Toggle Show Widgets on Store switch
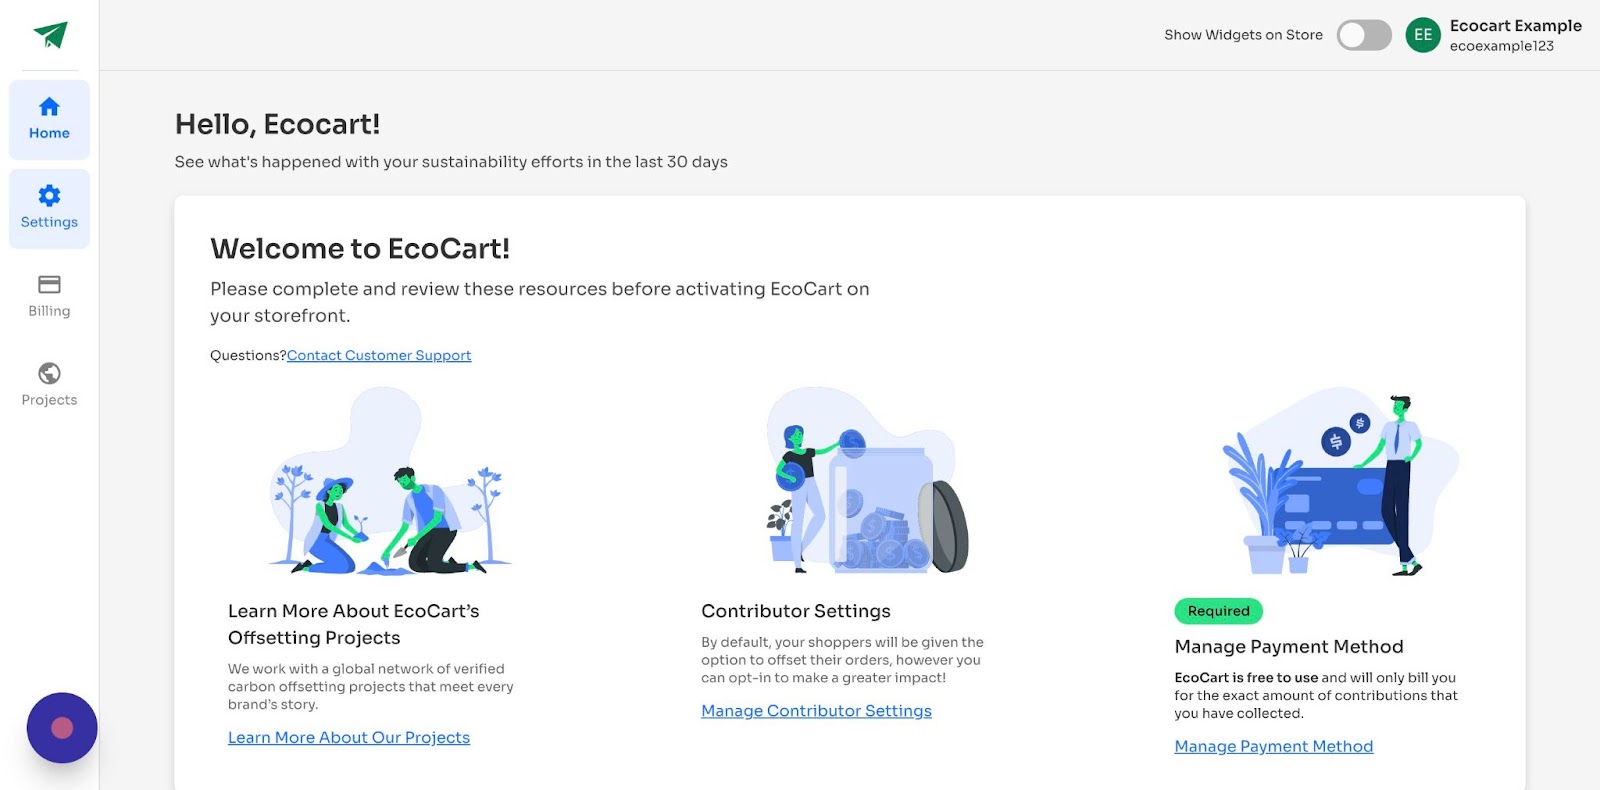Screen dimensions: 1600x790 tap(1364, 35)
